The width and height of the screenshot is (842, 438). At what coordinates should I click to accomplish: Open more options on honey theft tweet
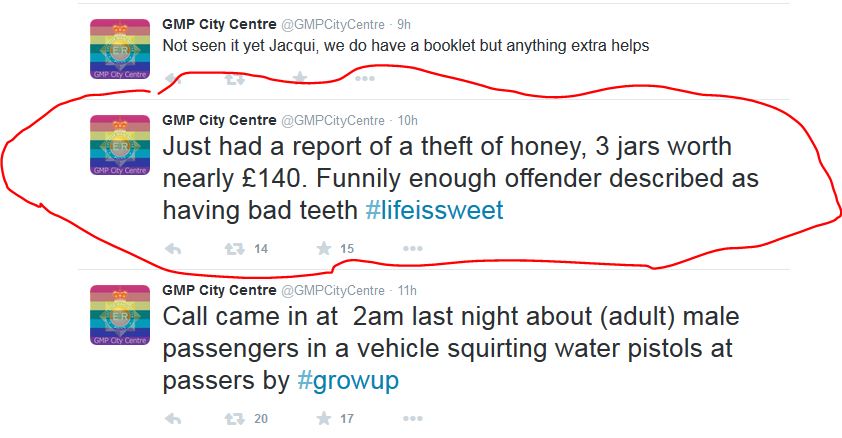(412, 249)
